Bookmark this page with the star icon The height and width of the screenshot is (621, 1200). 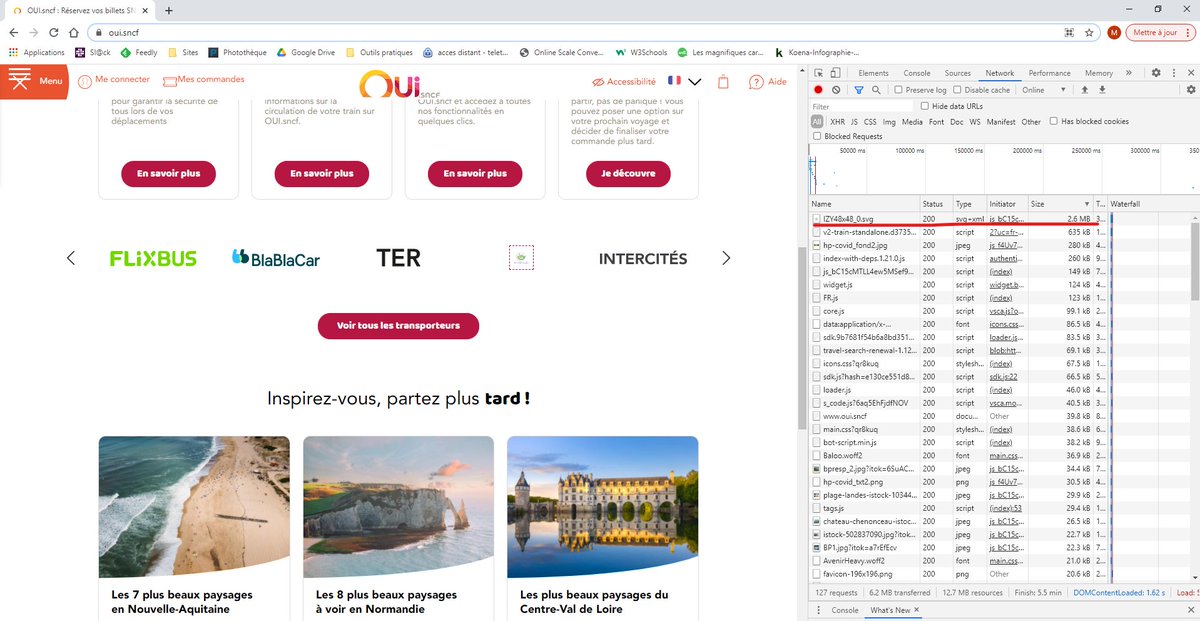click(x=1089, y=32)
